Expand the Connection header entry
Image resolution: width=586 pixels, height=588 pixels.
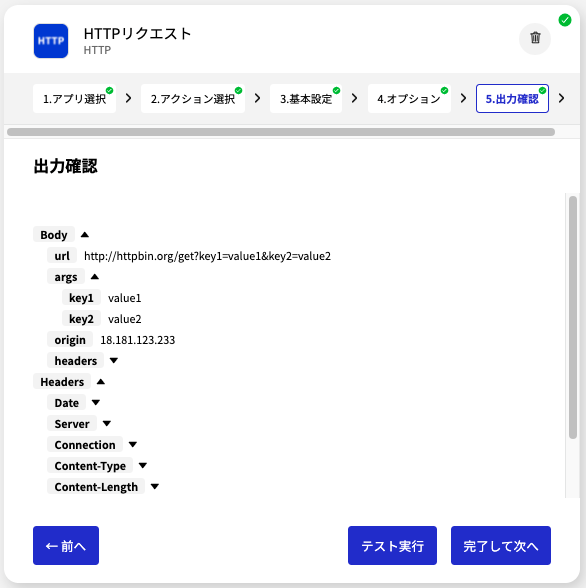click(133, 445)
